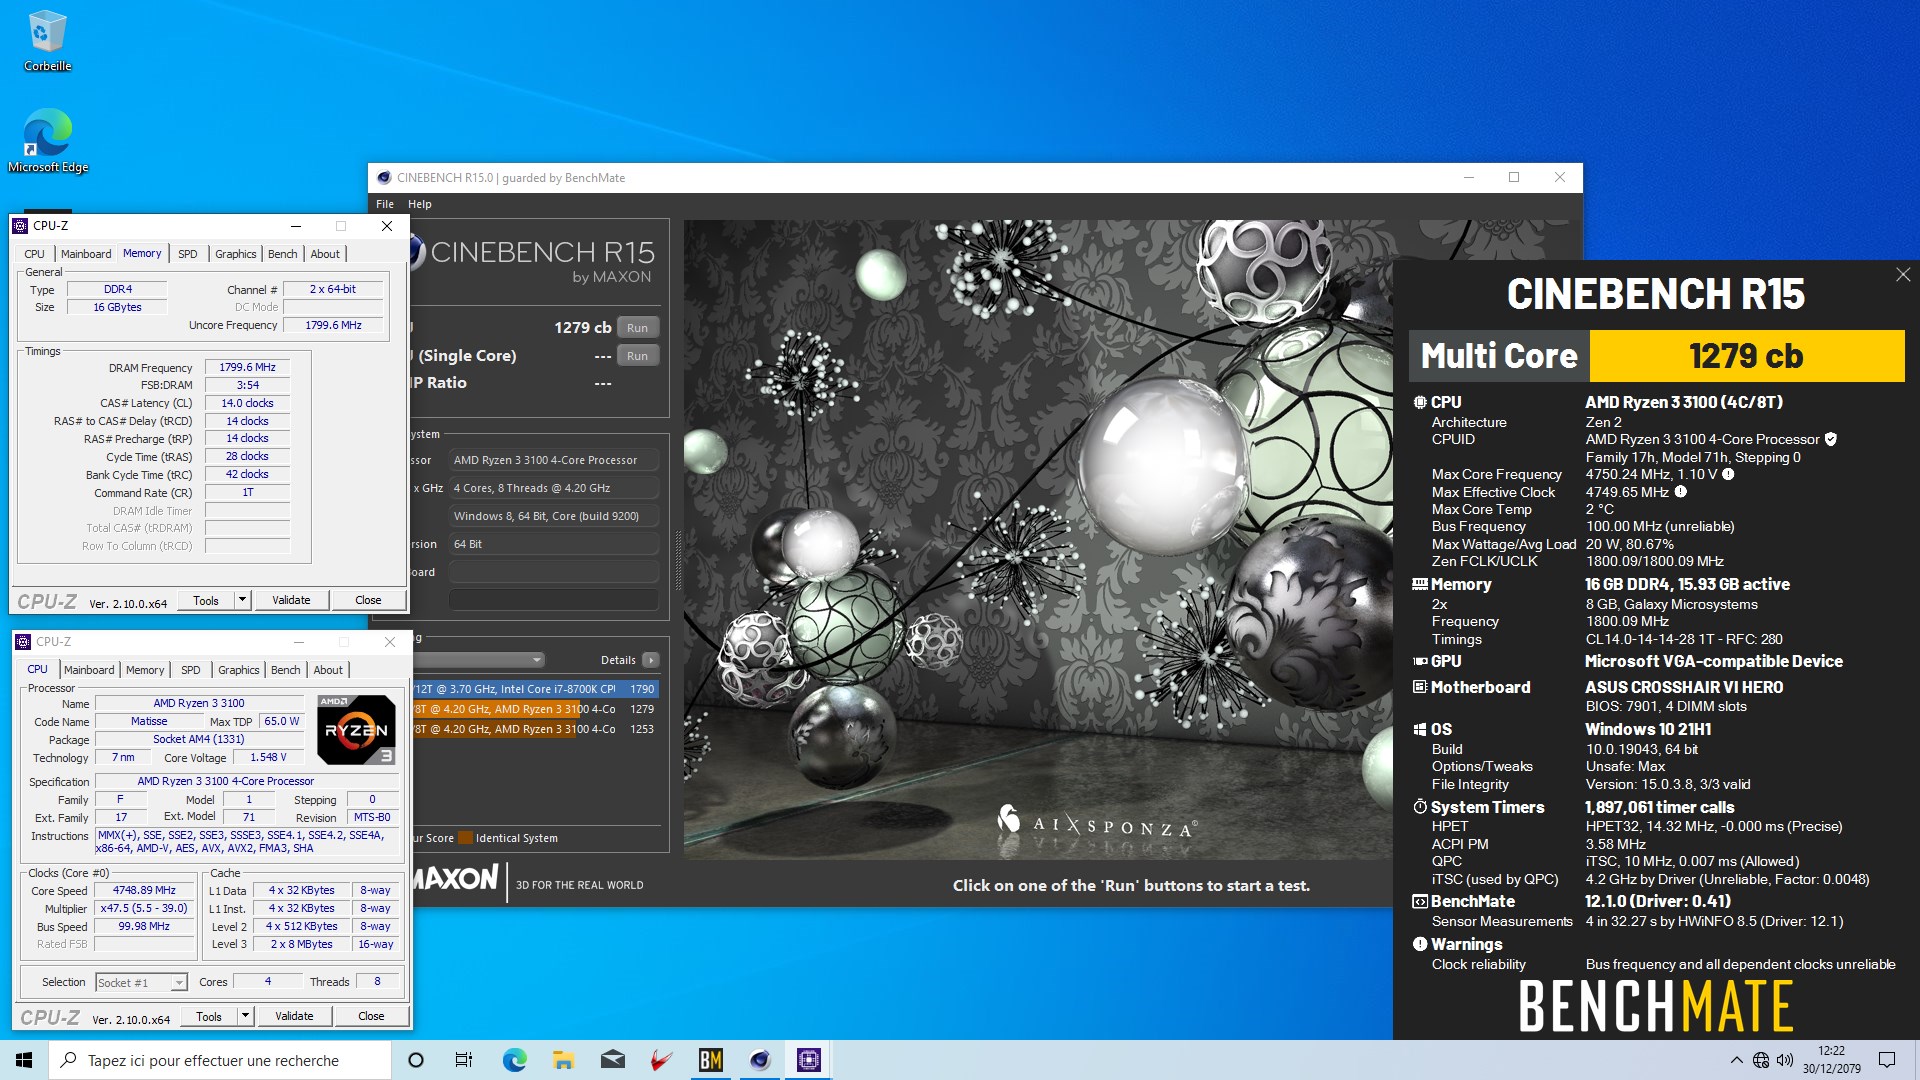Open the Windows Start menu
The height and width of the screenshot is (1080, 1920).
(x=24, y=1060)
